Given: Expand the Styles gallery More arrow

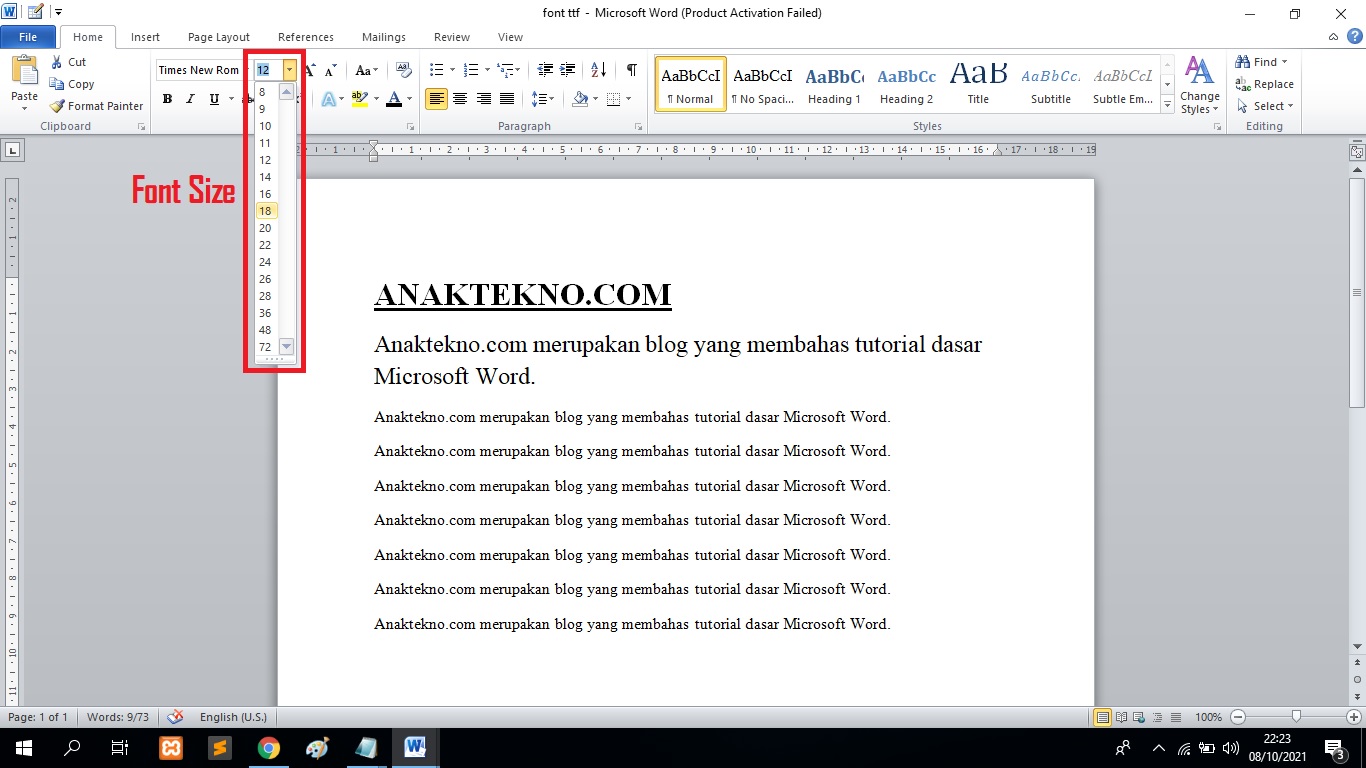Looking at the screenshot, I should (x=1167, y=103).
